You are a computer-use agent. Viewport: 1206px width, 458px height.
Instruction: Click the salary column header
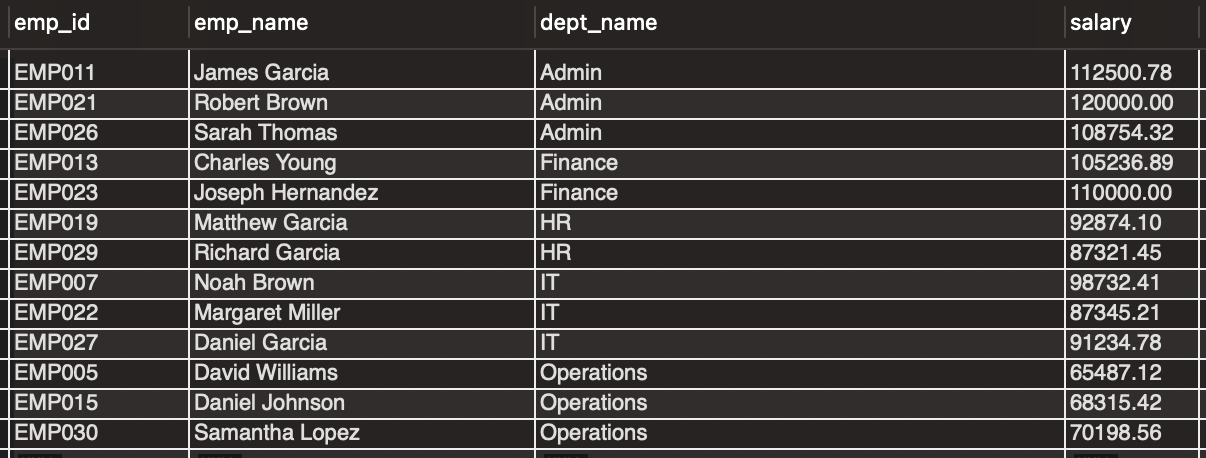click(x=1100, y=23)
